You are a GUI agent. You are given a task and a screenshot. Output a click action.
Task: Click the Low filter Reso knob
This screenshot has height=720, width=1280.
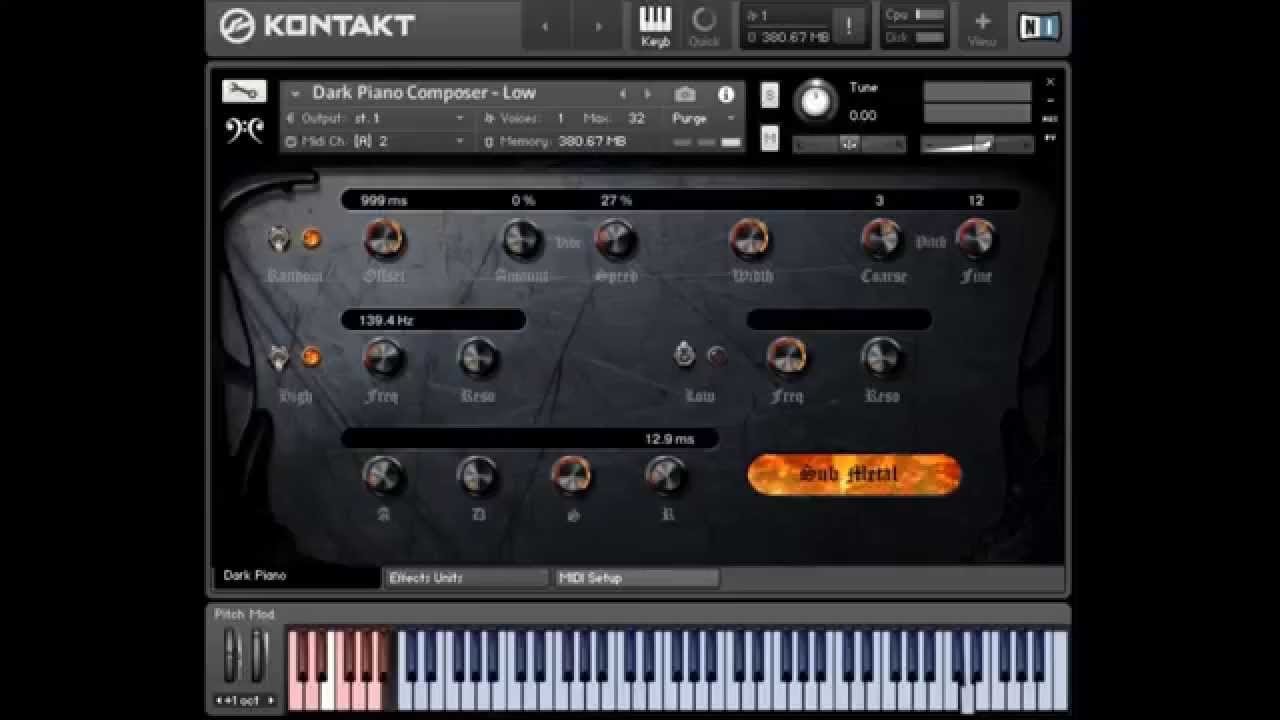881,357
